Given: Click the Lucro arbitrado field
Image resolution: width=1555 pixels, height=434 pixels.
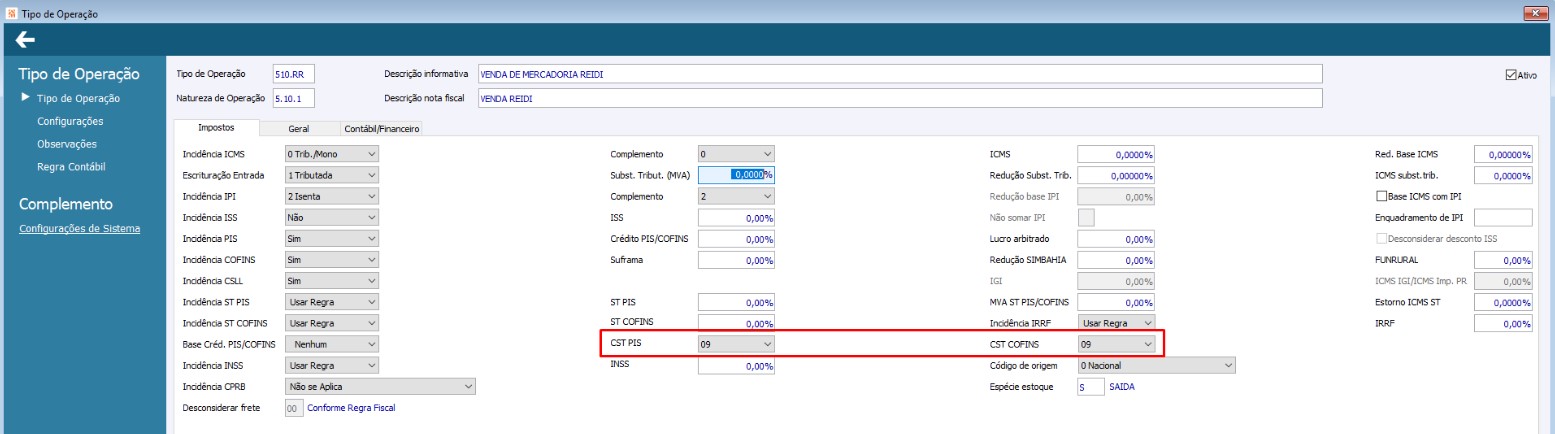Looking at the screenshot, I should [1116, 239].
